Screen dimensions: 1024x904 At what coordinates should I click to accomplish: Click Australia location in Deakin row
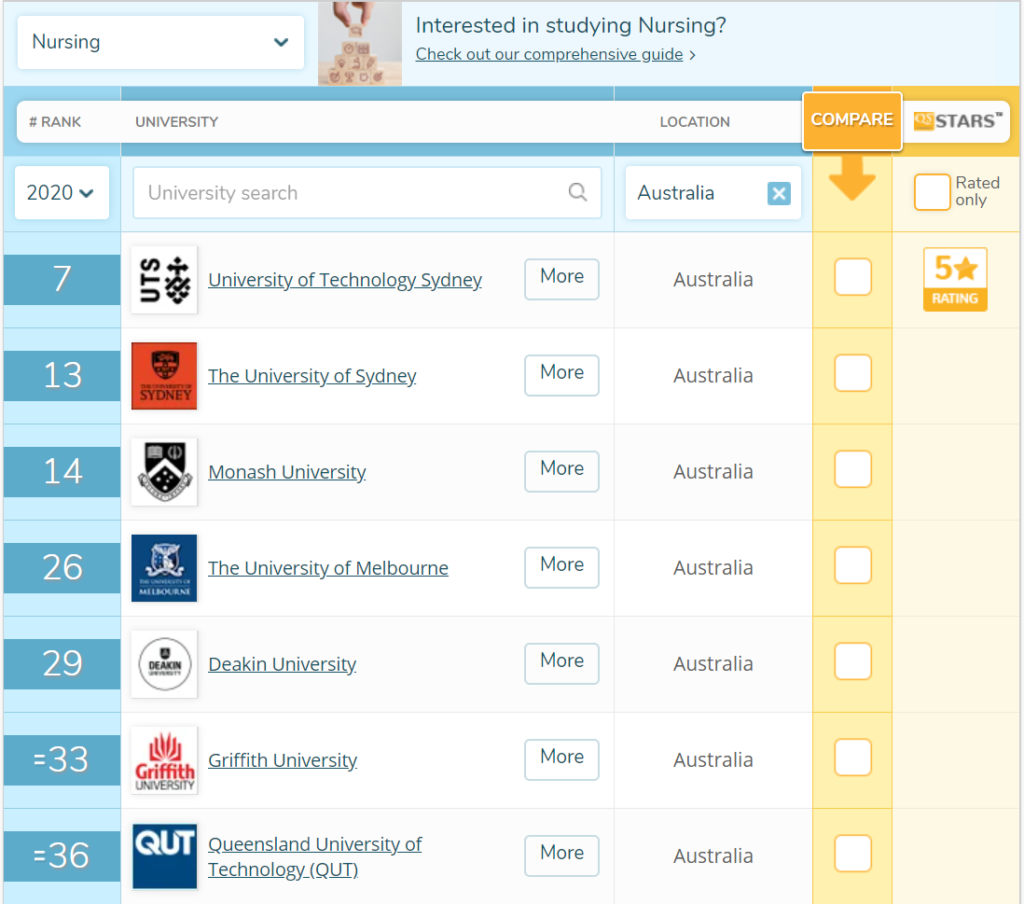point(713,664)
